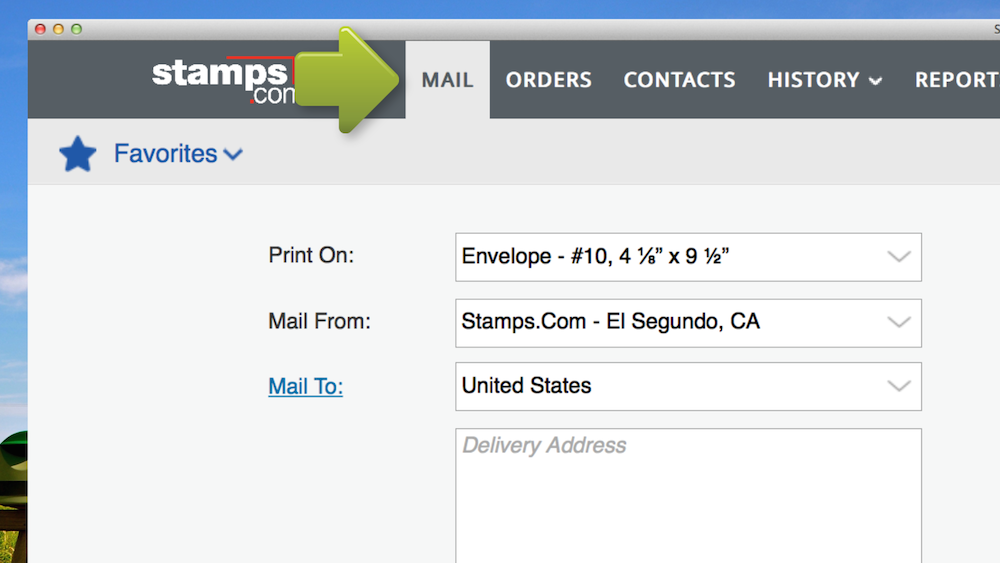This screenshot has width=1000, height=563.
Task: Expand the chevron next to HISTORY
Action: (x=876, y=82)
